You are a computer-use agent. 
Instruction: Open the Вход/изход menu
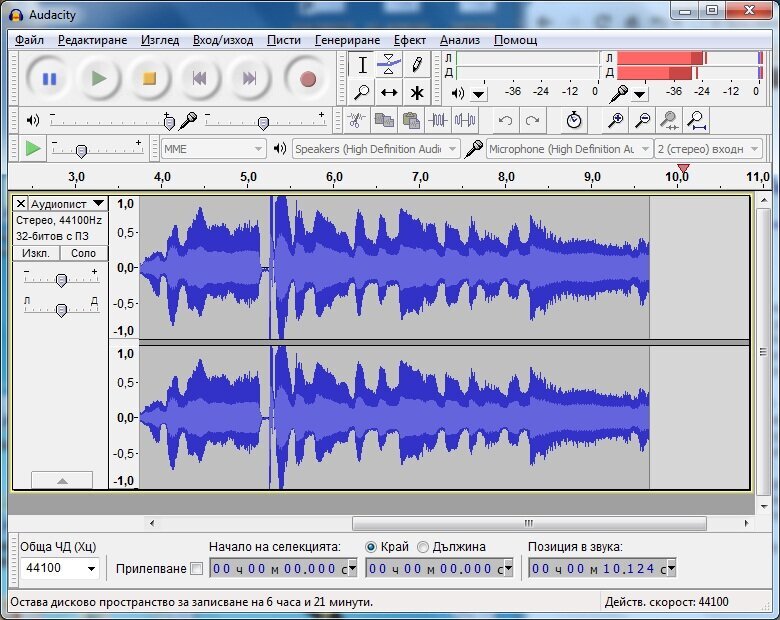pos(223,40)
